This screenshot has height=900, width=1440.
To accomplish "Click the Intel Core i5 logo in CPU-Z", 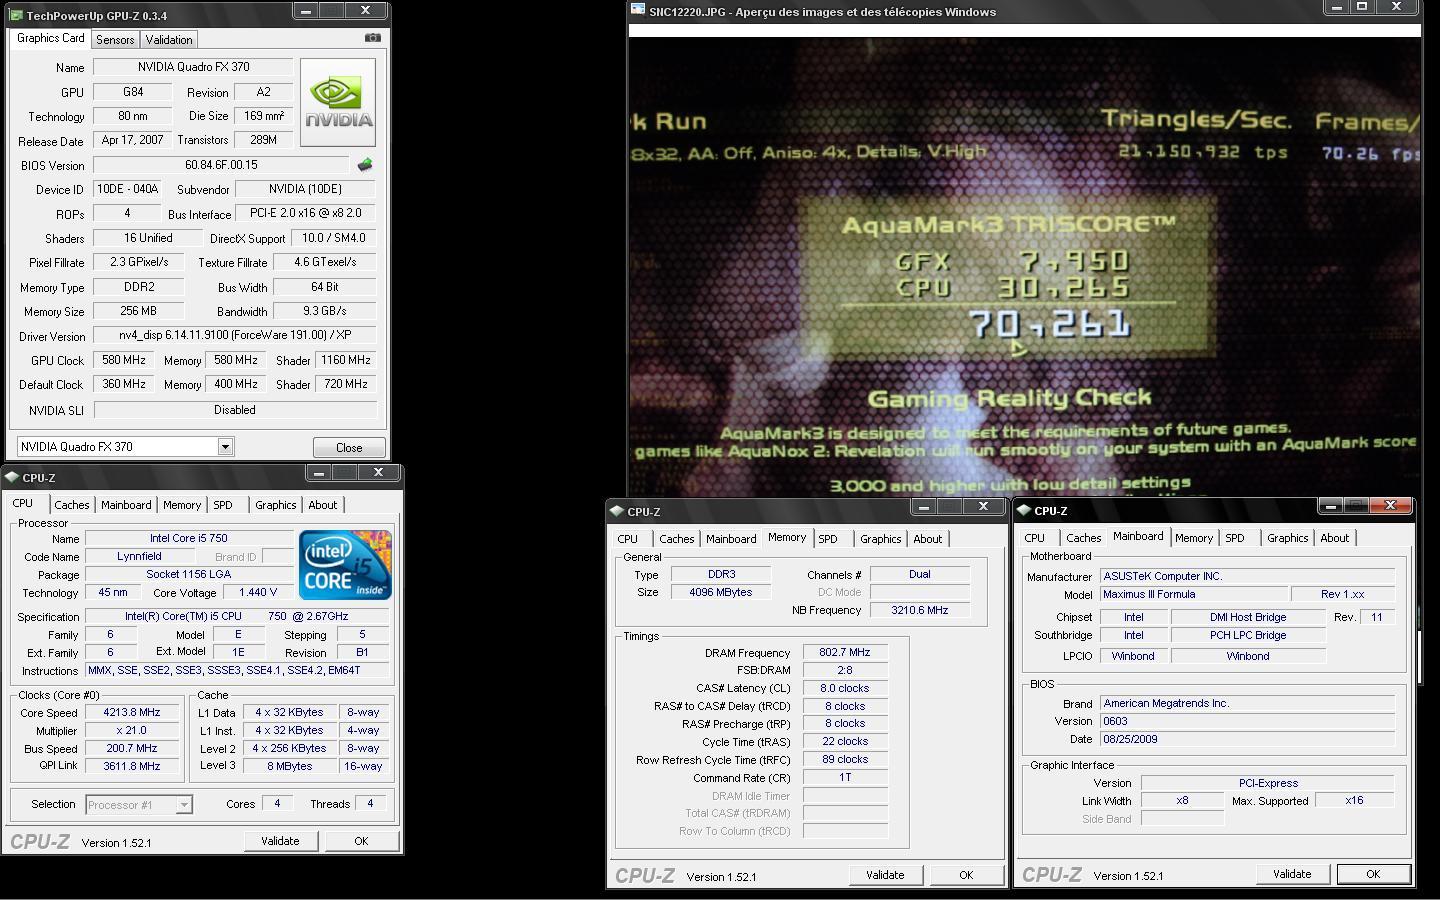I will coord(345,565).
